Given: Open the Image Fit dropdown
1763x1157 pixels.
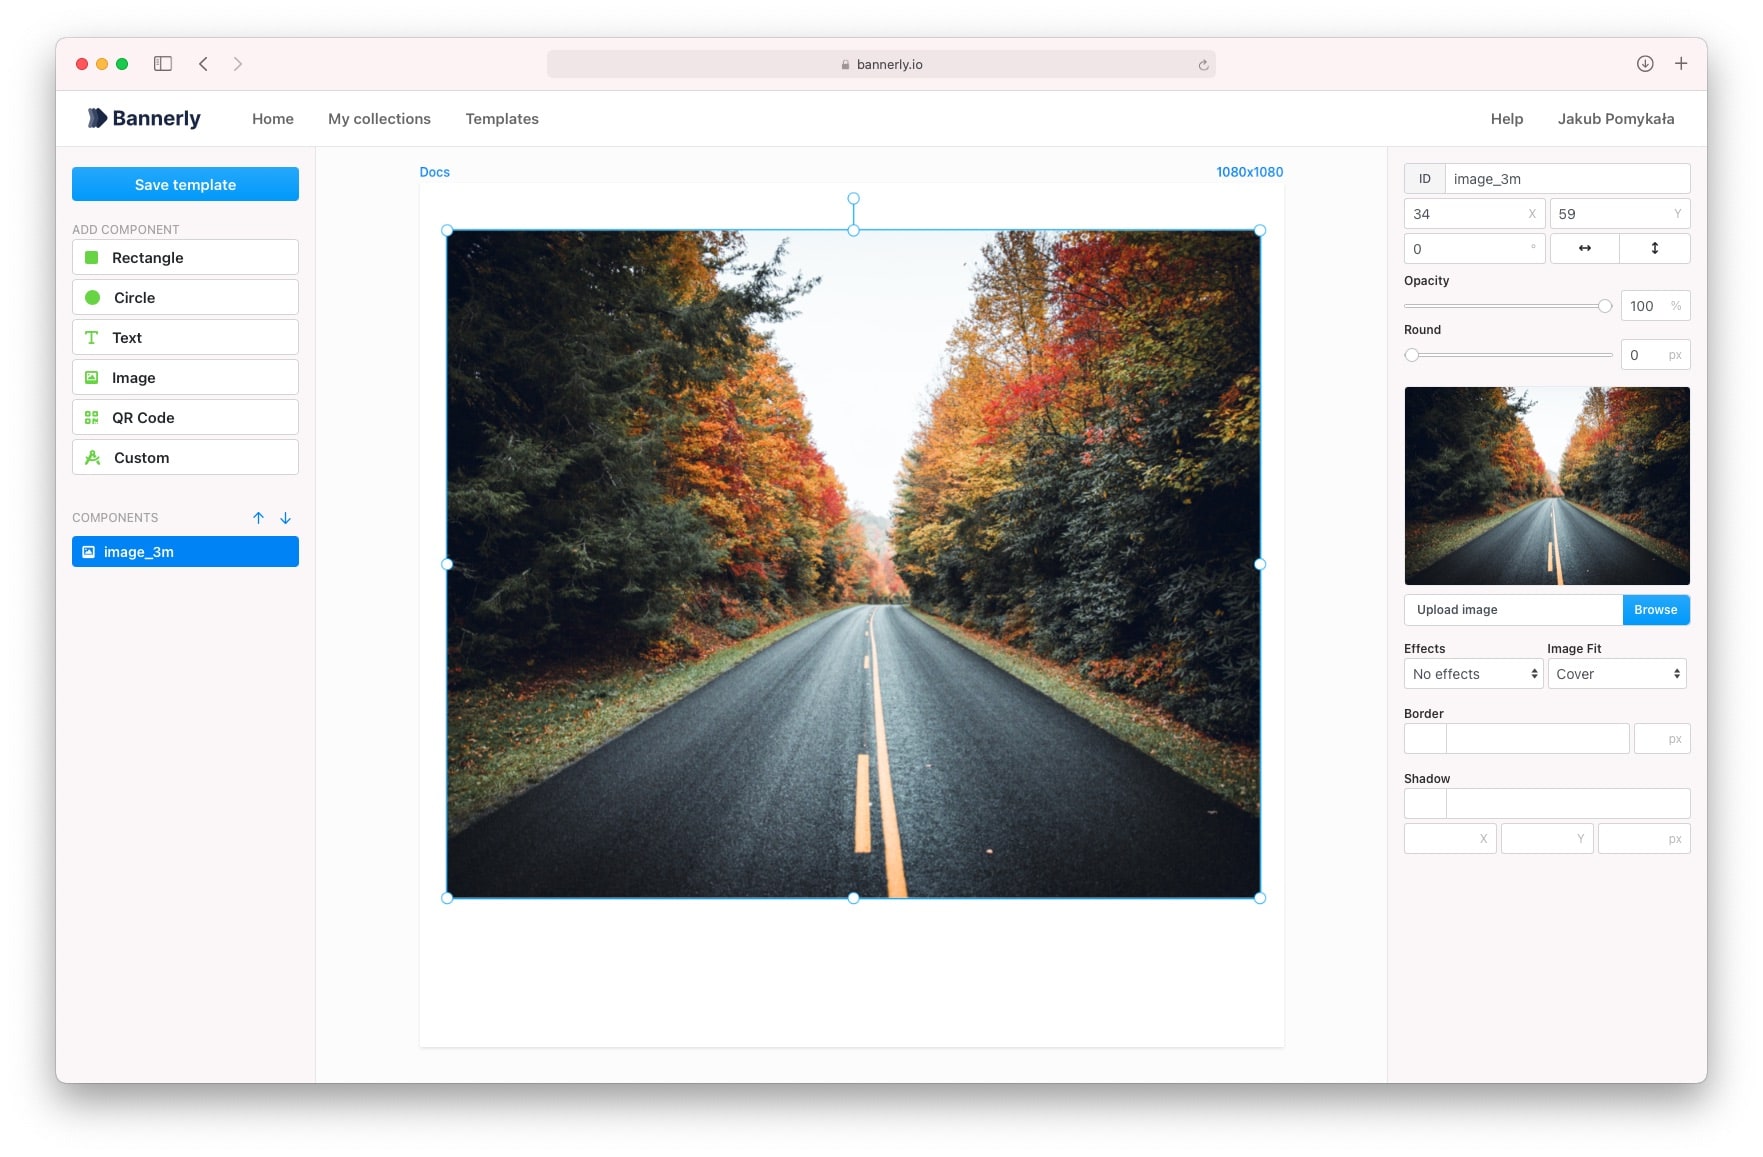Looking at the screenshot, I should [1617, 674].
